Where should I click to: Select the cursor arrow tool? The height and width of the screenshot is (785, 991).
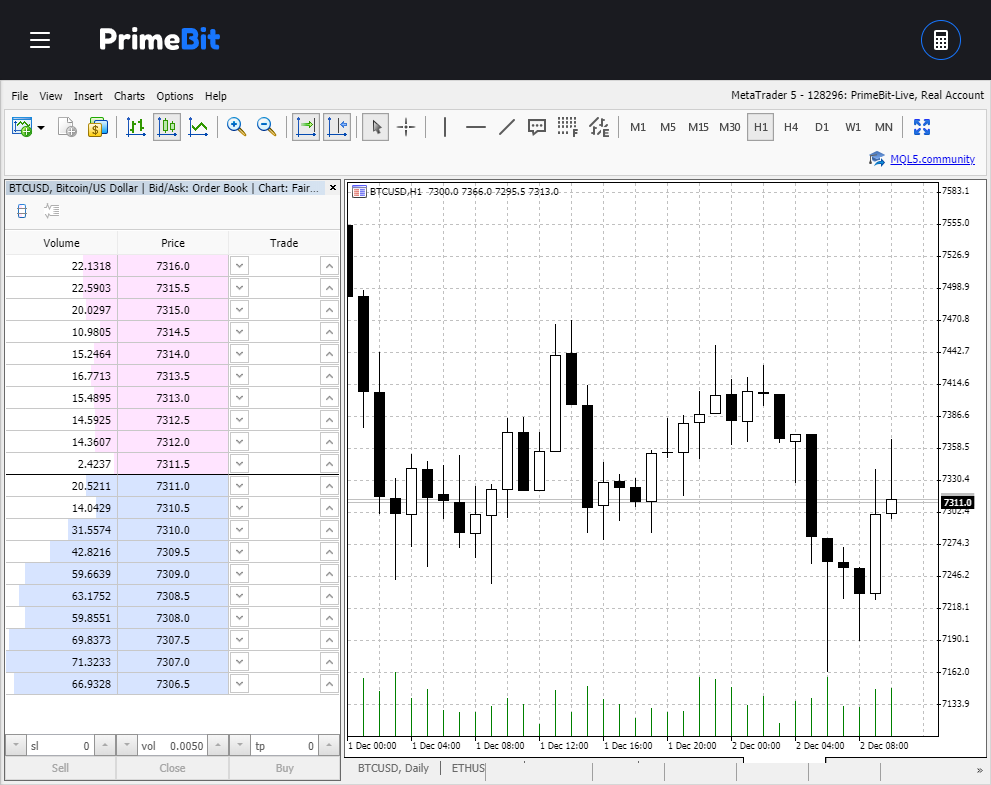tap(375, 127)
